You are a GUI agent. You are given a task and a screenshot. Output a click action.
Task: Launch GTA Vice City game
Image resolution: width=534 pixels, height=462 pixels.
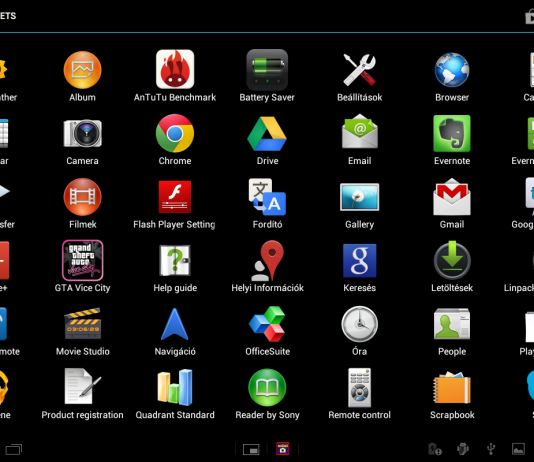click(x=82, y=260)
